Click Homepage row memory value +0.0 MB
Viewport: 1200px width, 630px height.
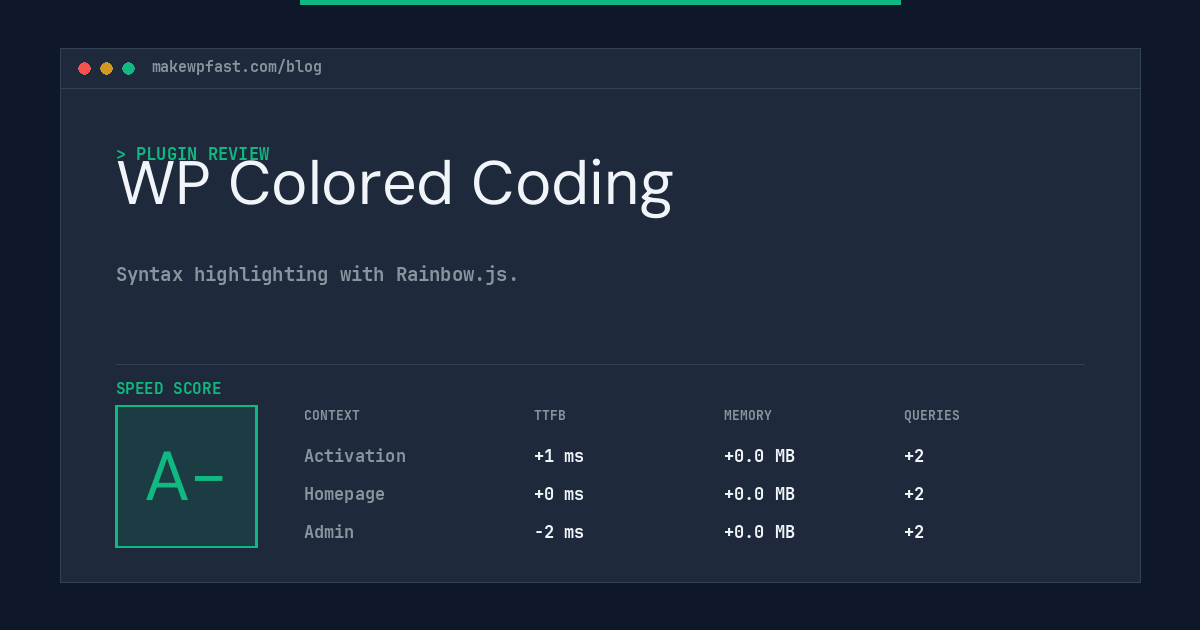[x=759, y=494]
